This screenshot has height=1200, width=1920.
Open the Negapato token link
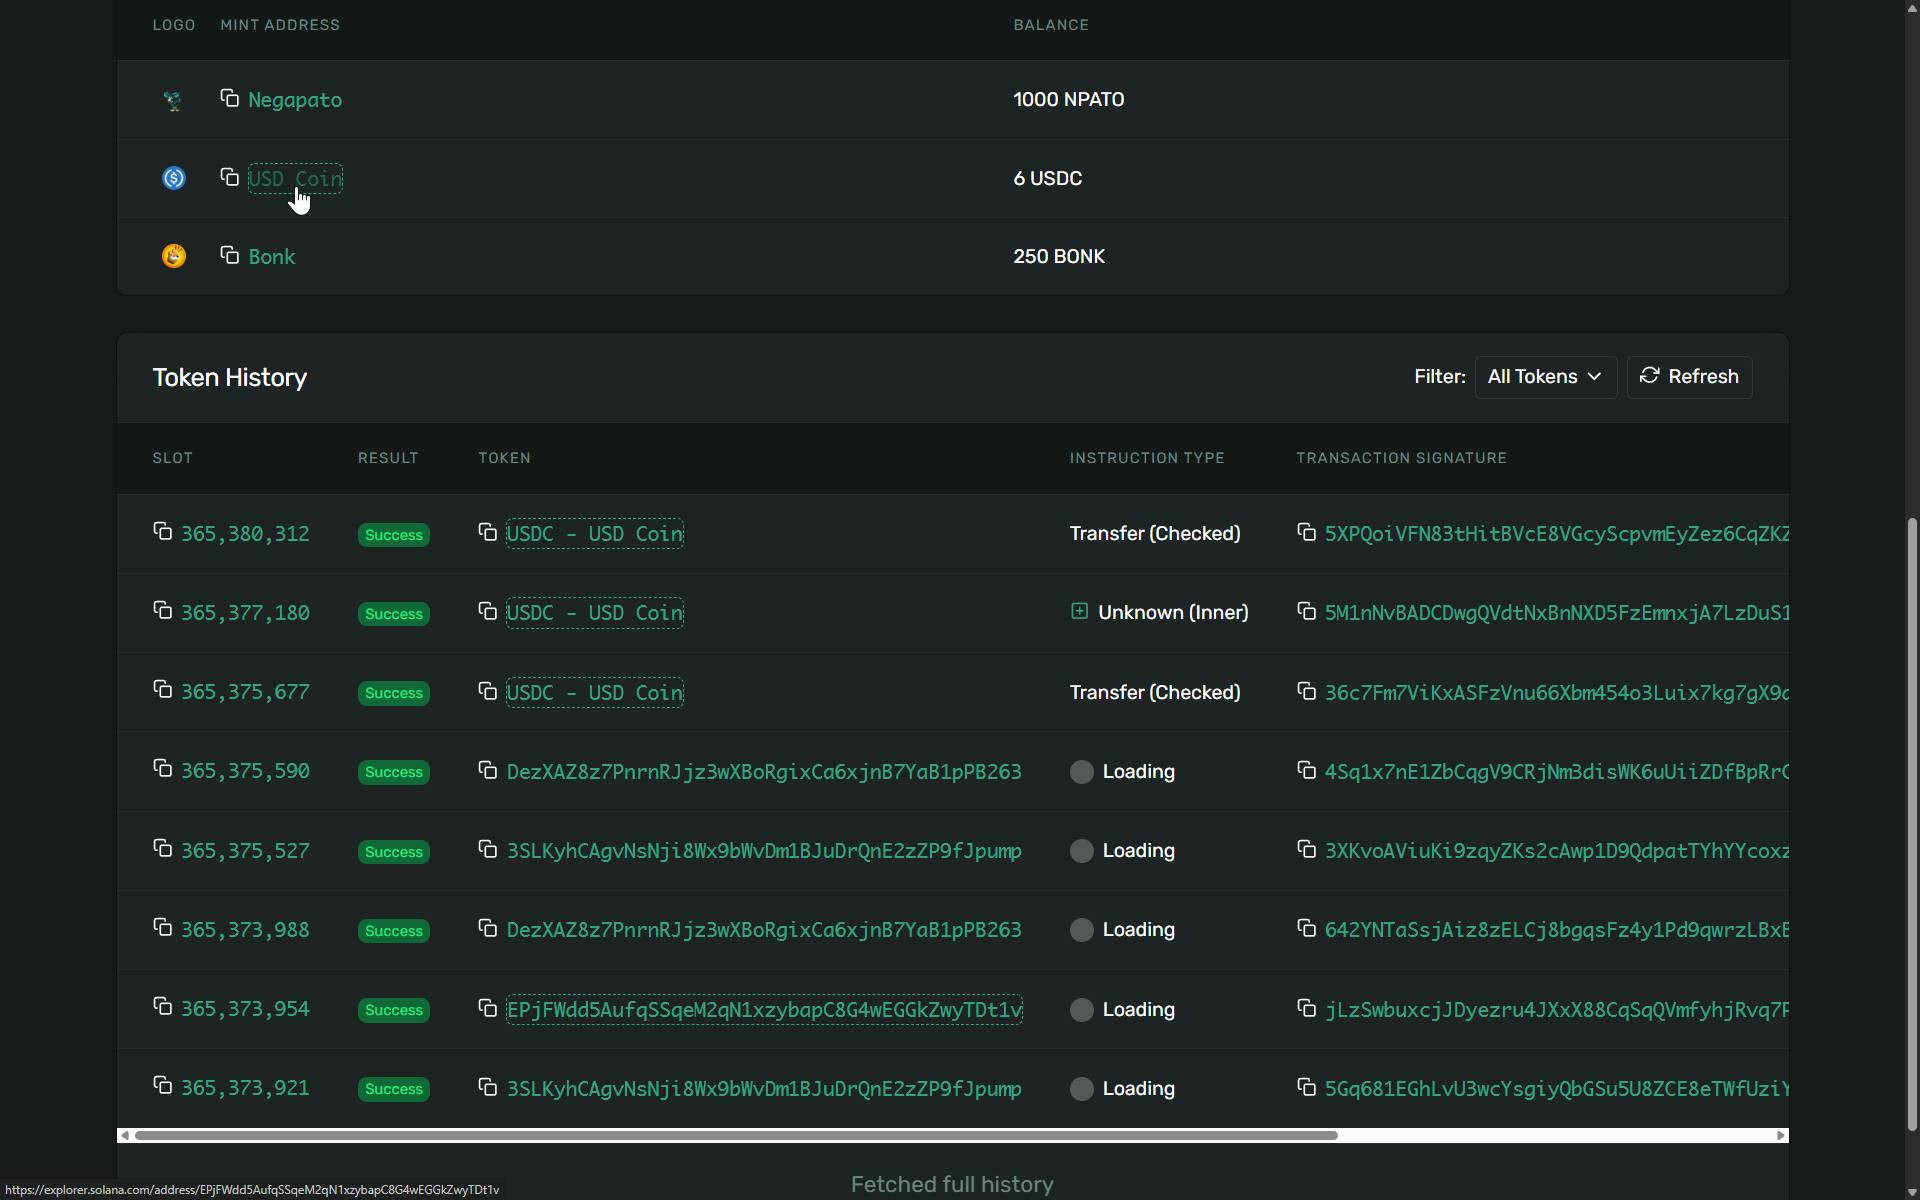[x=295, y=100]
